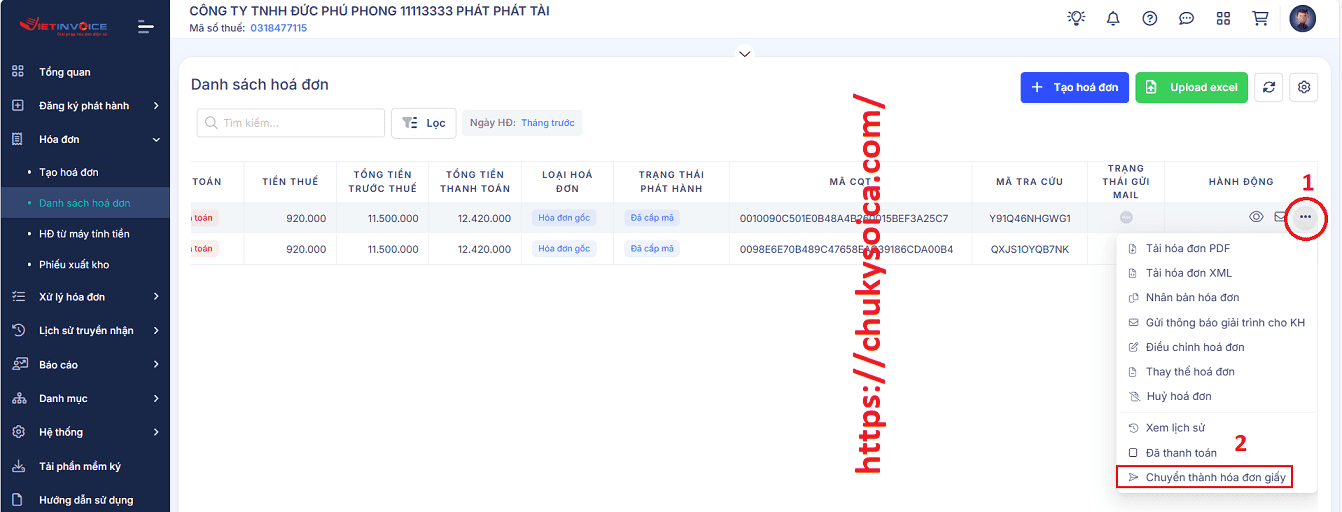Tick the Đã thanh toán option

[x=1216, y=453]
